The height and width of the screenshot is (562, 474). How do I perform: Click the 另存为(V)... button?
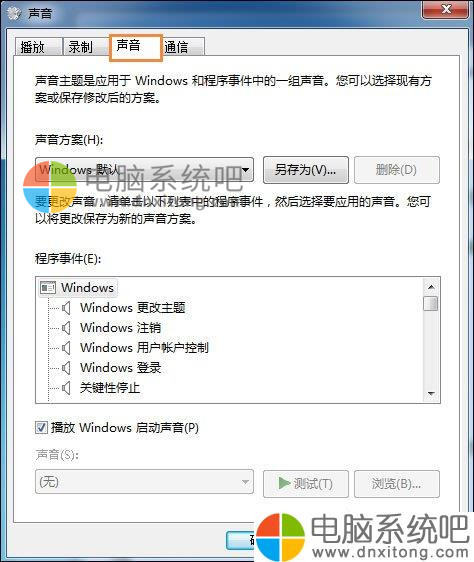click(306, 170)
